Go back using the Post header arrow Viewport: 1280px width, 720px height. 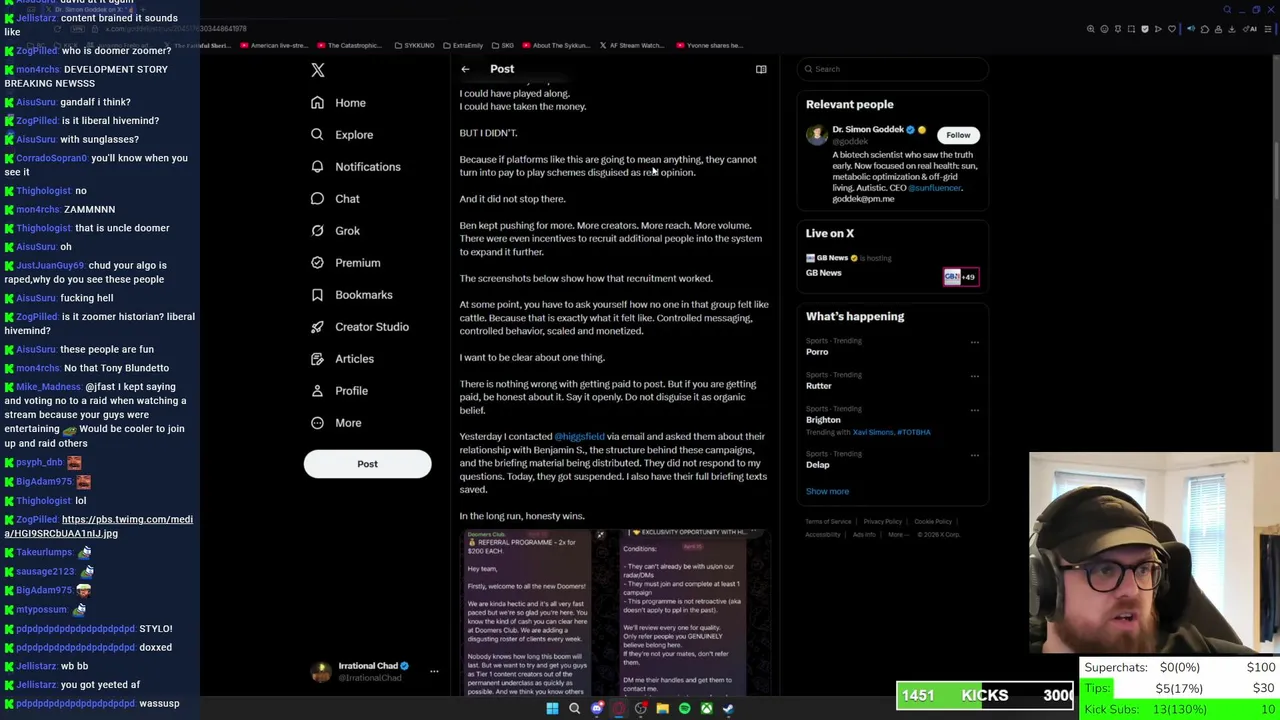tap(465, 69)
